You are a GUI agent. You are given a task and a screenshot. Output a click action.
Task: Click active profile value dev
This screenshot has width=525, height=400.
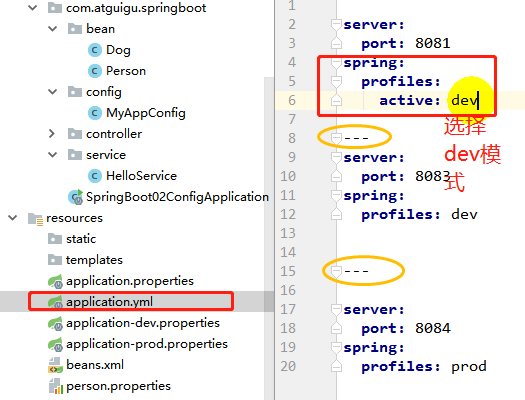464,100
